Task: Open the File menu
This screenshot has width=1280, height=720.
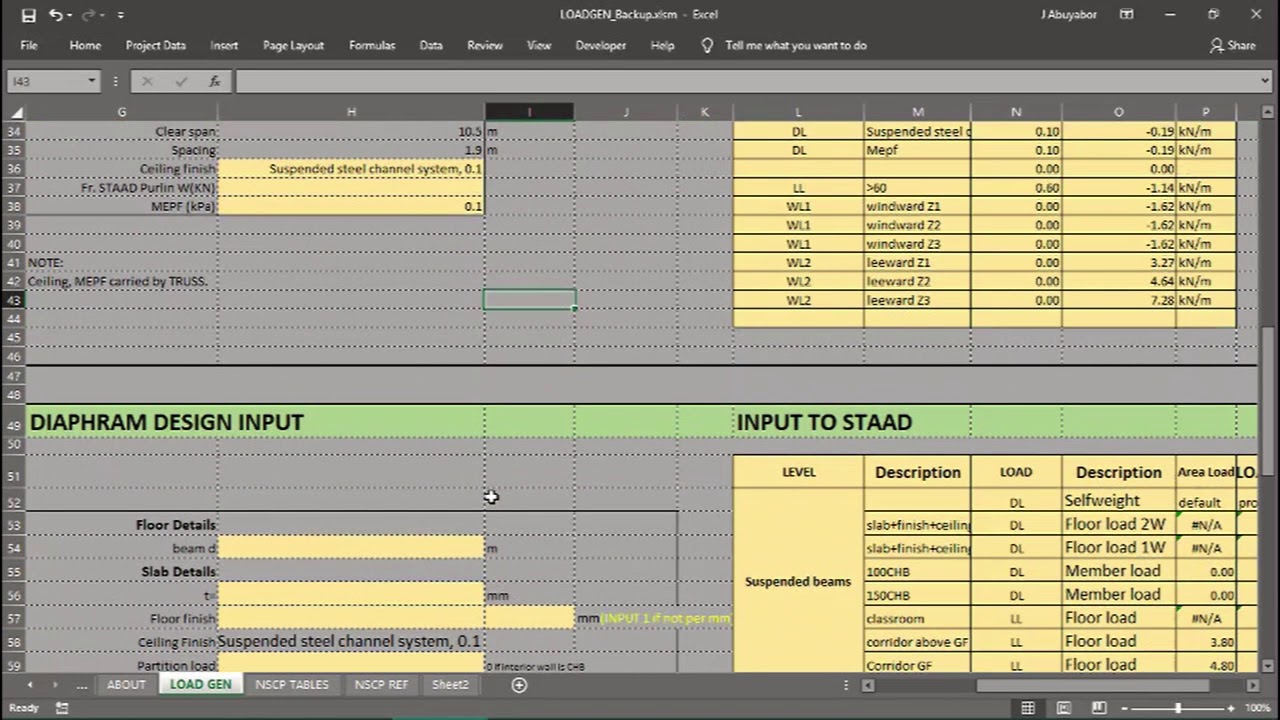Action: [x=29, y=45]
